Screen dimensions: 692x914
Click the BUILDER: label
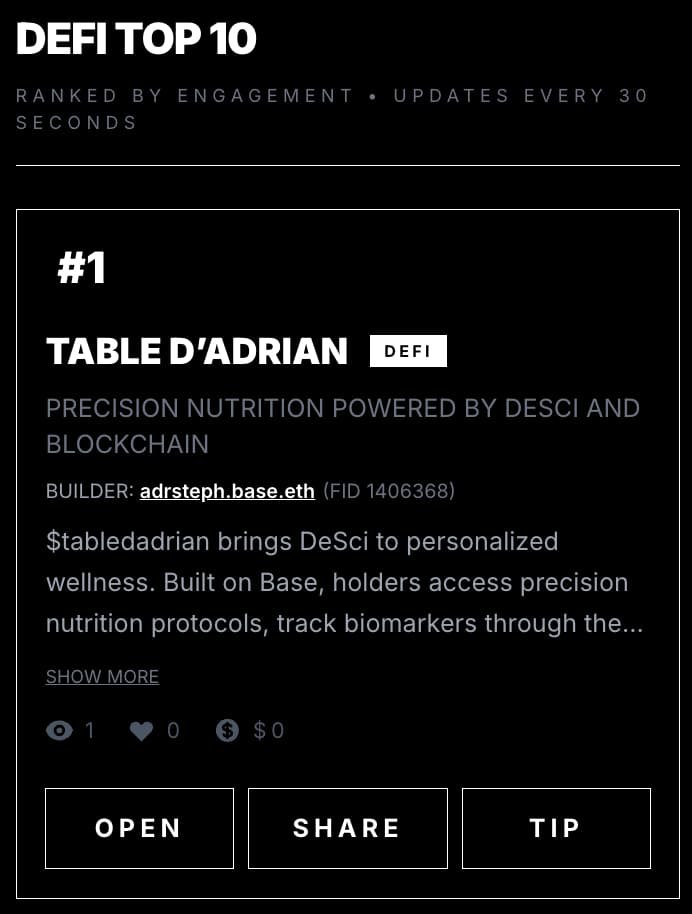click(90, 491)
